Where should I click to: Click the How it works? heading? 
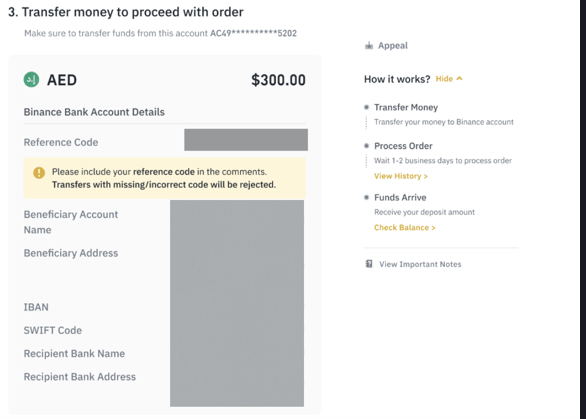coord(397,79)
